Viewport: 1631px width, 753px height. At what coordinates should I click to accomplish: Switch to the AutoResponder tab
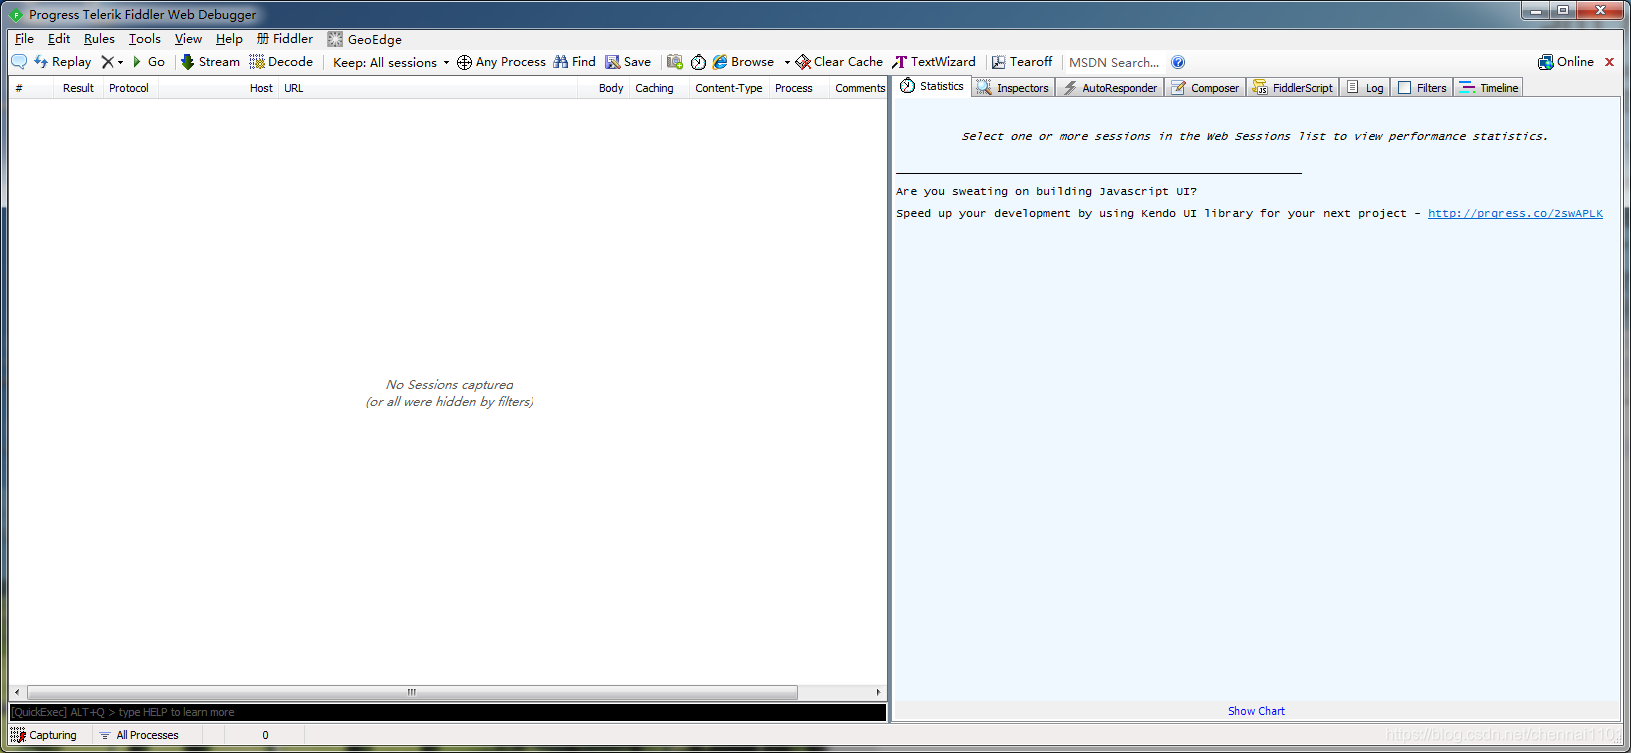click(1110, 88)
